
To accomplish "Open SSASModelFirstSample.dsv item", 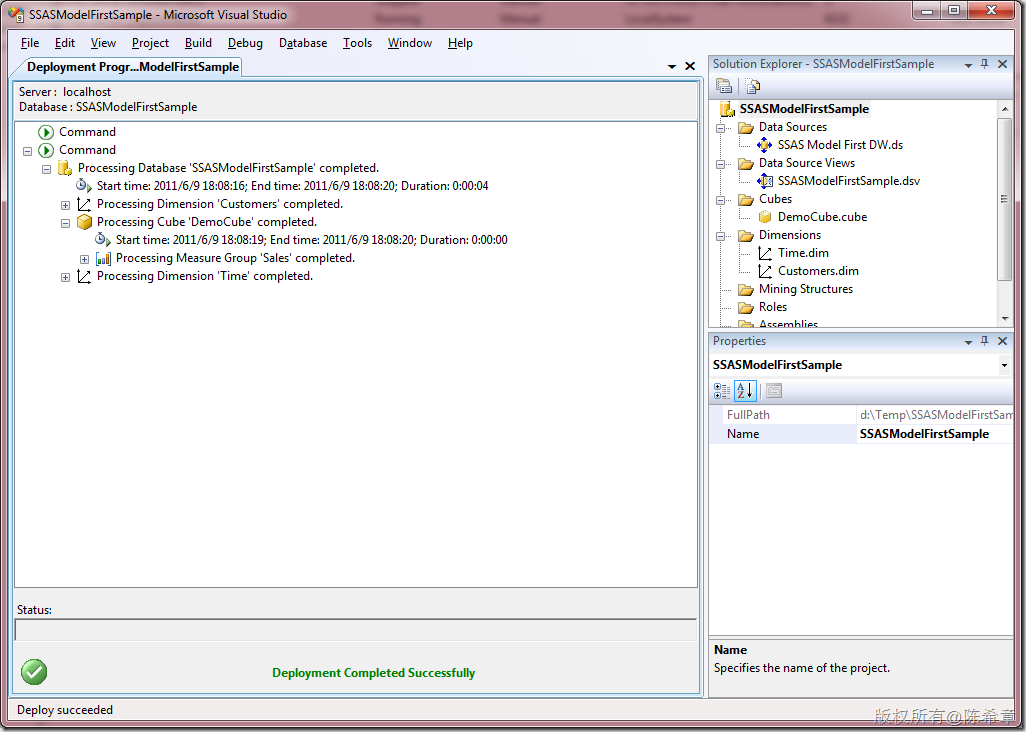I will point(849,181).
